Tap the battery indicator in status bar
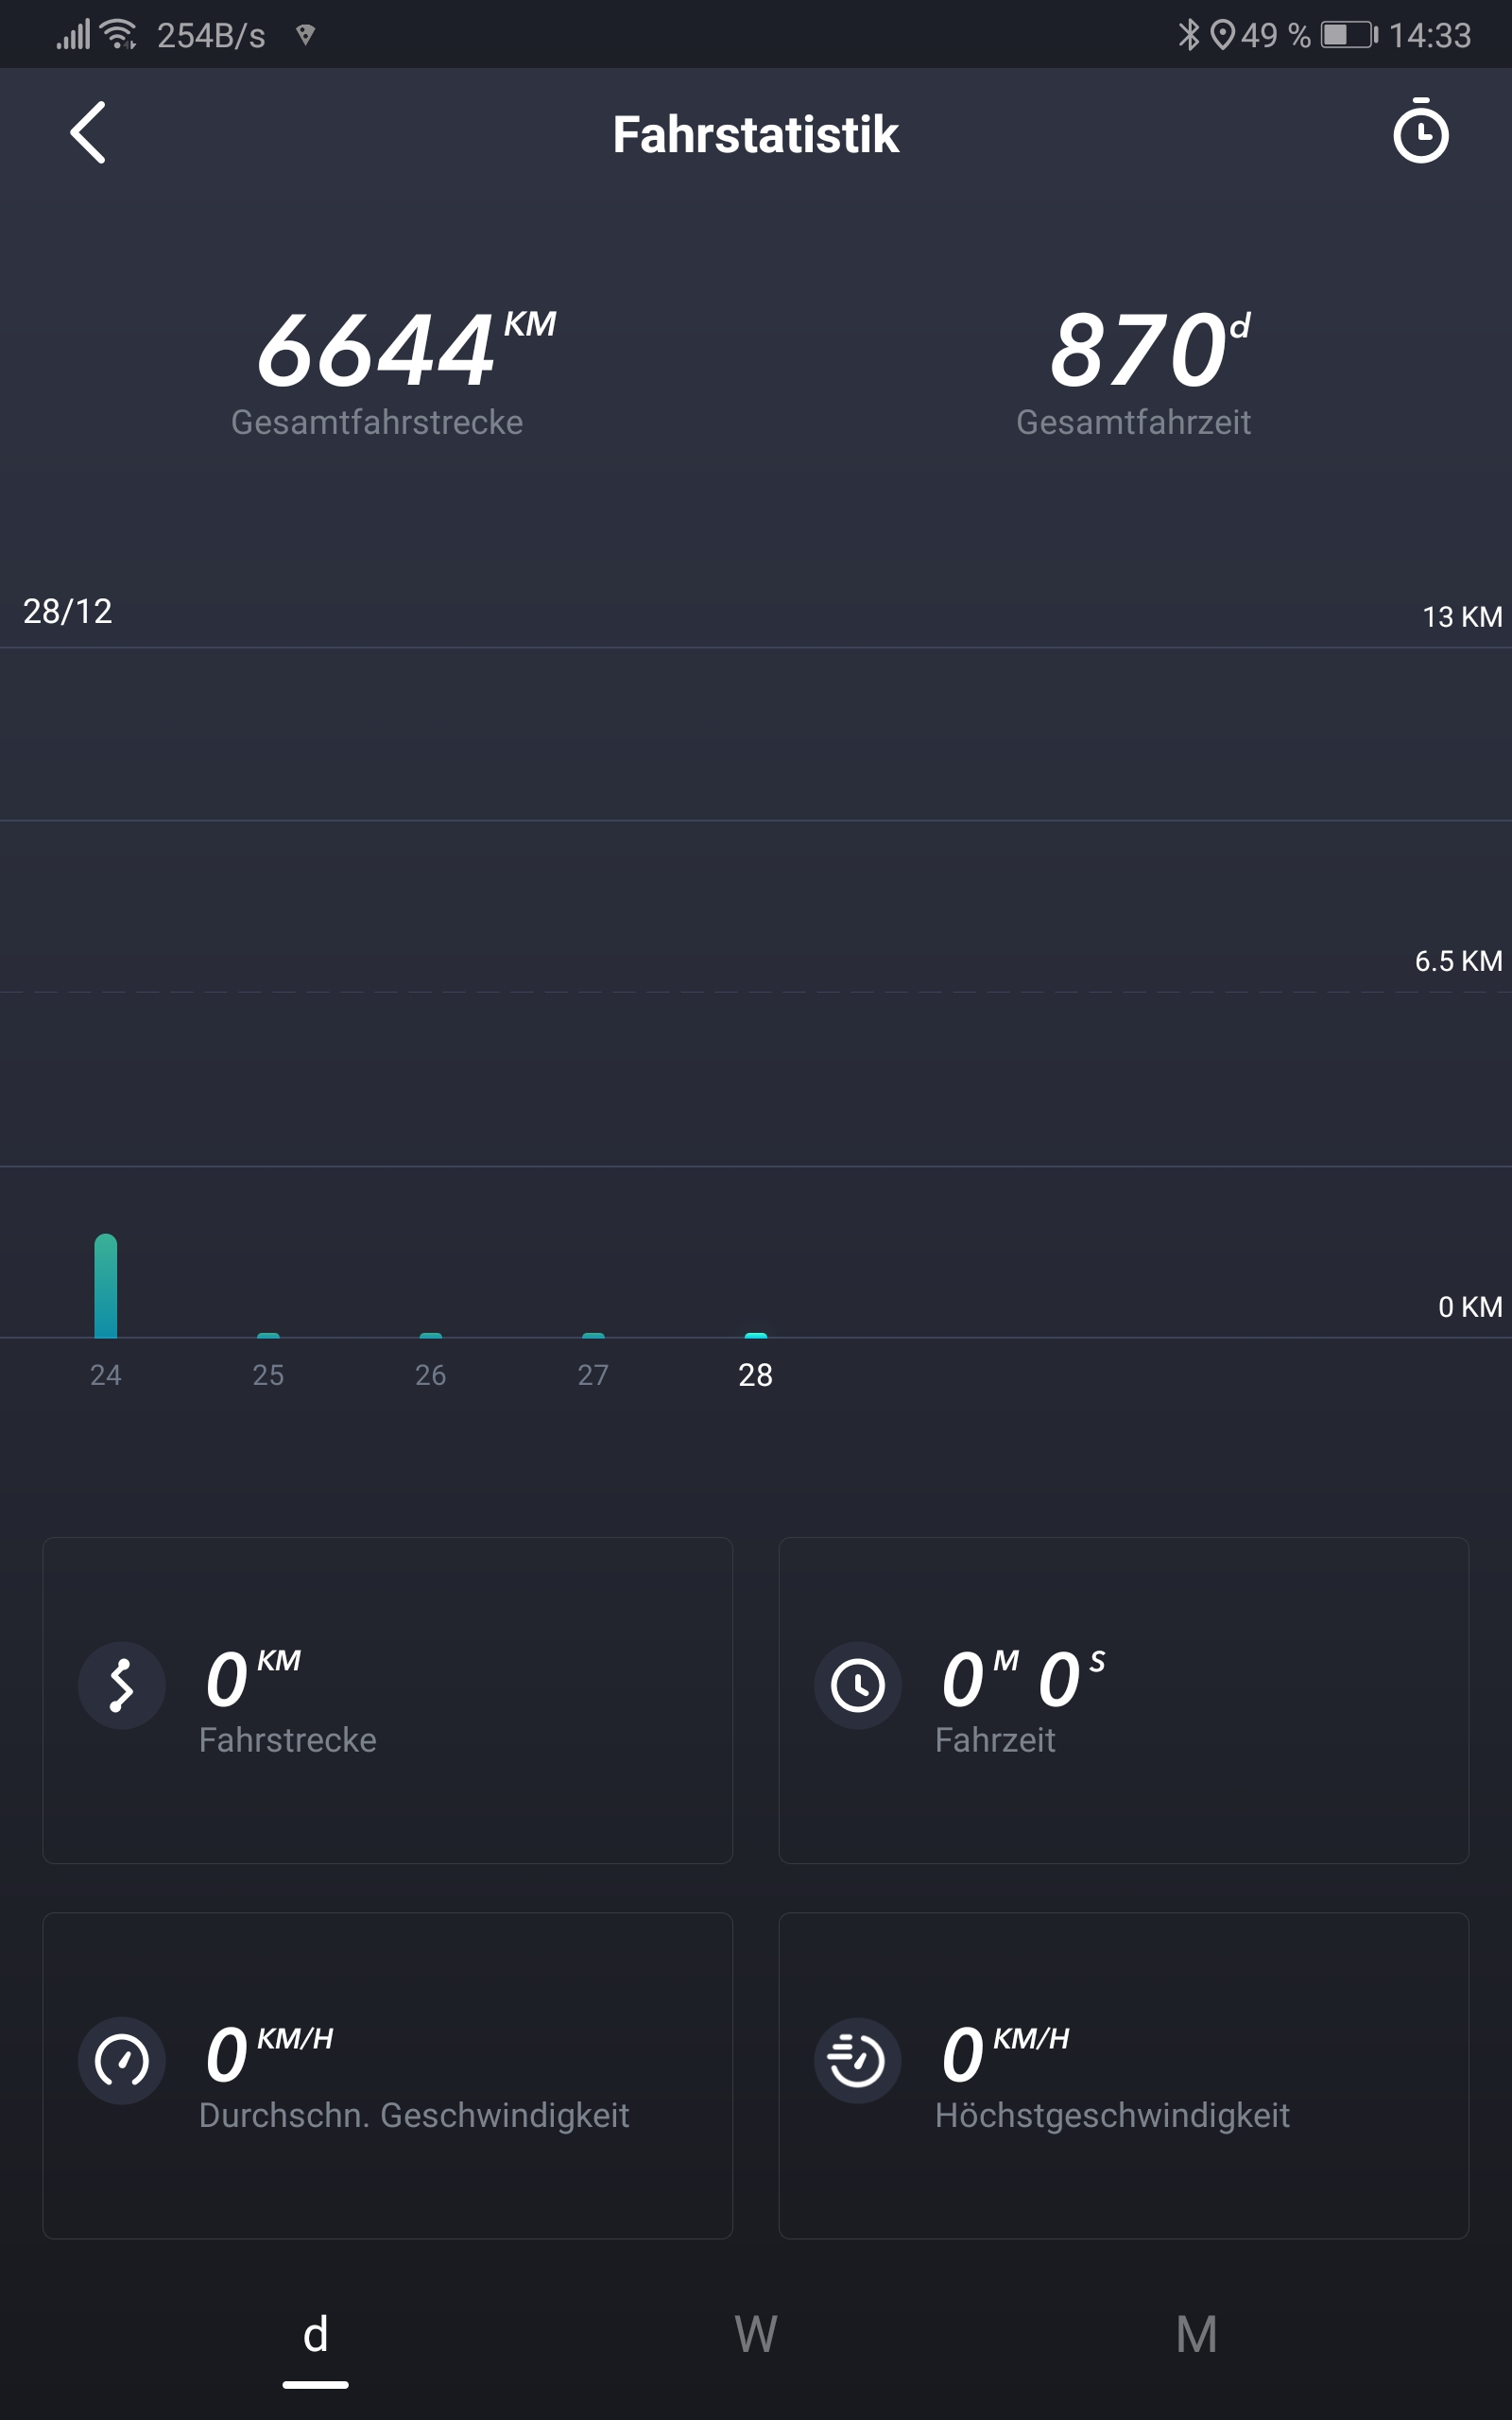This screenshot has height=2420, width=1512. (1348, 35)
